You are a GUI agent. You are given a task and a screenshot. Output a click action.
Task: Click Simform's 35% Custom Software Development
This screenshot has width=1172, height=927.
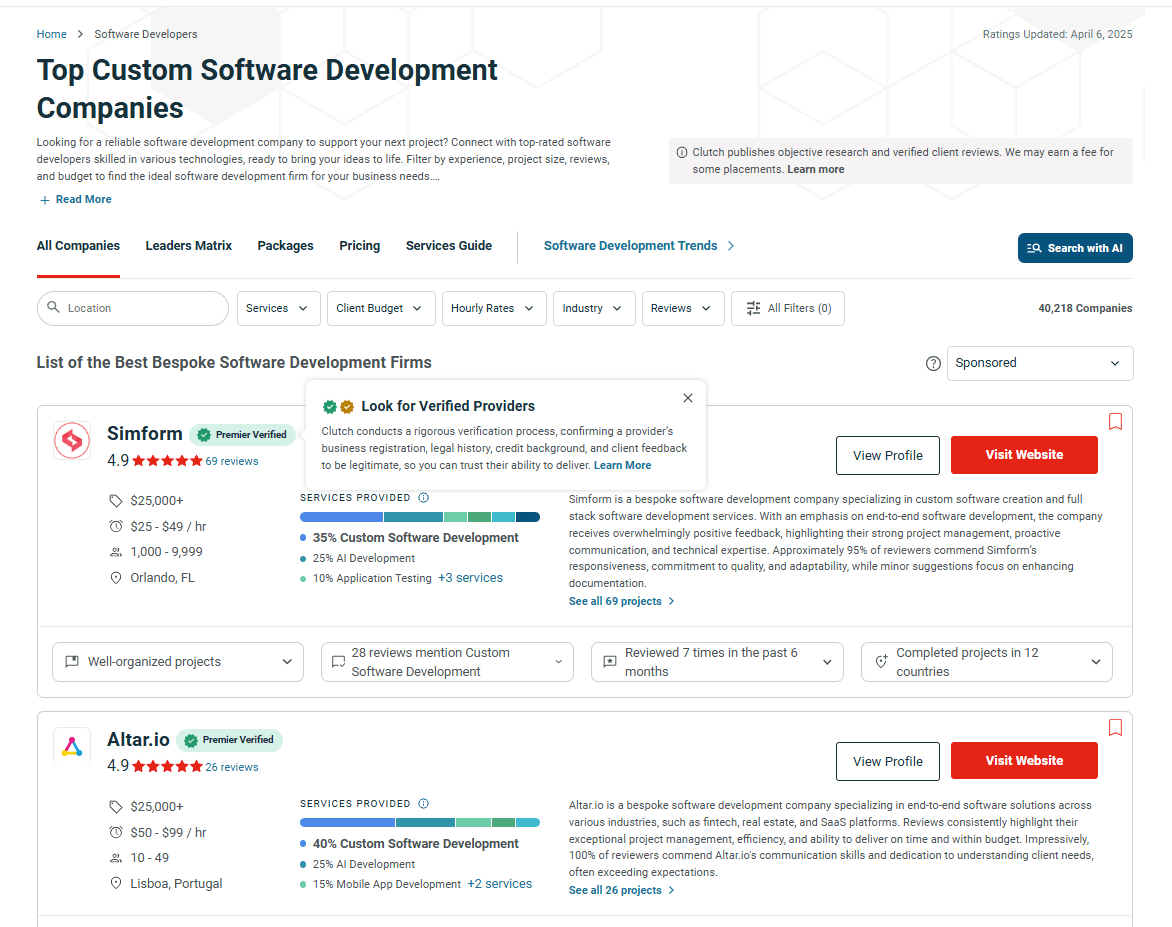pyautogui.click(x=416, y=538)
